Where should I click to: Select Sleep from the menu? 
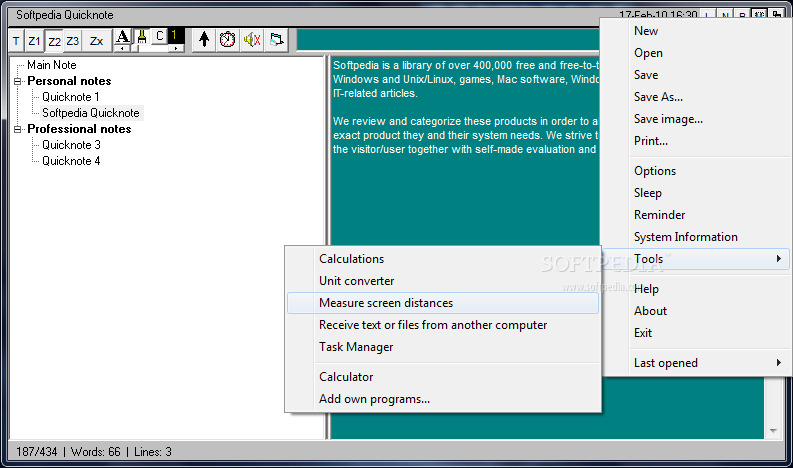pos(695,193)
